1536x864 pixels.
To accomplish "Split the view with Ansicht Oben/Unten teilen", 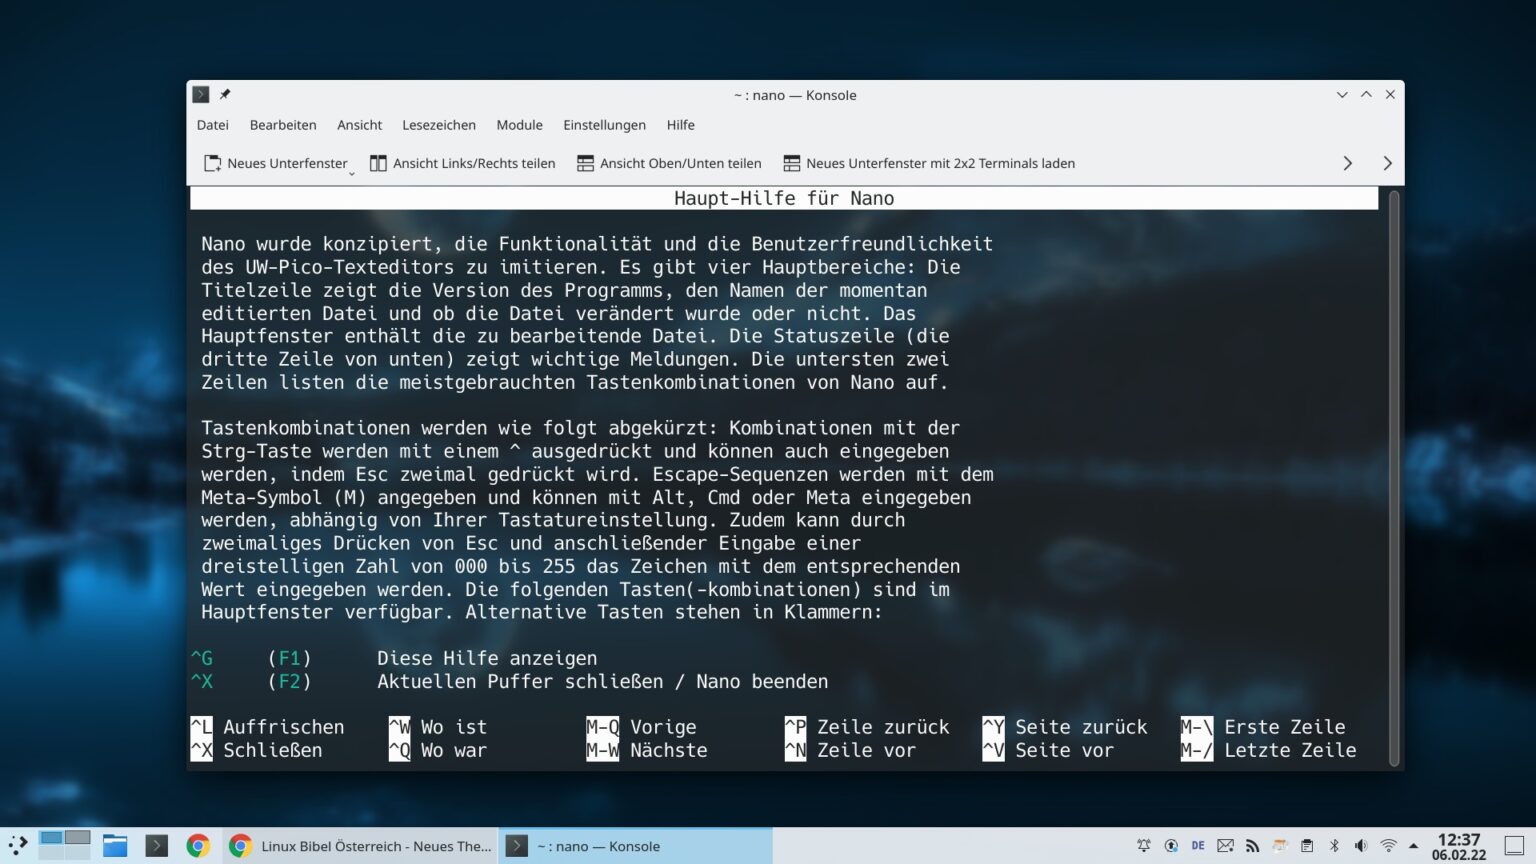I will point(668,163).
